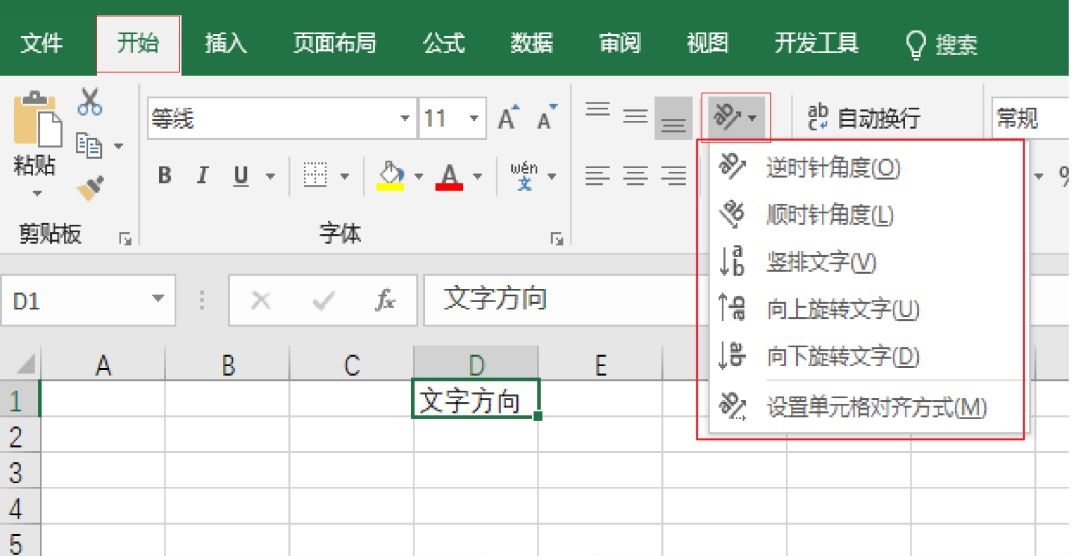The width and height of the screenshot is (1080, 556).
Task: Apply yellow fill color bucket
Action: pos(391,176)
